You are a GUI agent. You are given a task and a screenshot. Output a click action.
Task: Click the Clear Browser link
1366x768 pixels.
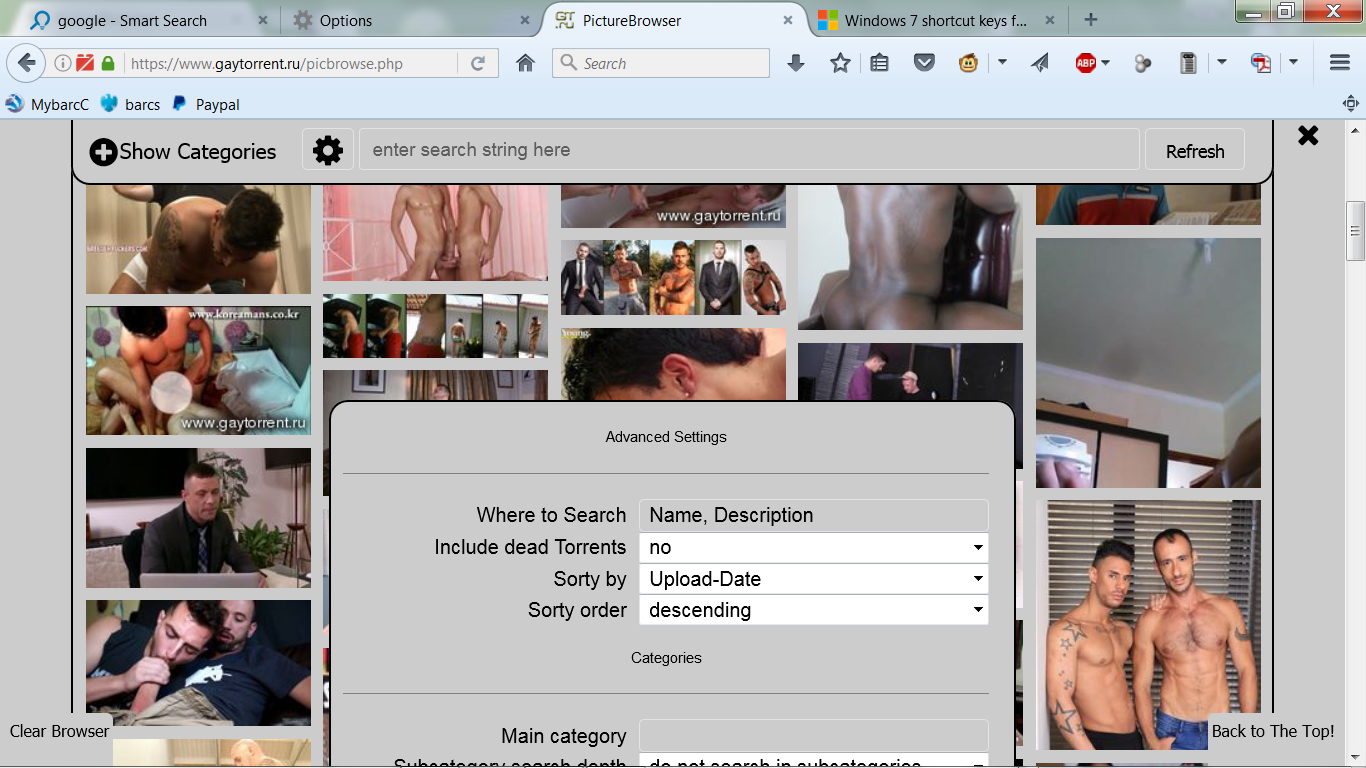pos(59,731)
